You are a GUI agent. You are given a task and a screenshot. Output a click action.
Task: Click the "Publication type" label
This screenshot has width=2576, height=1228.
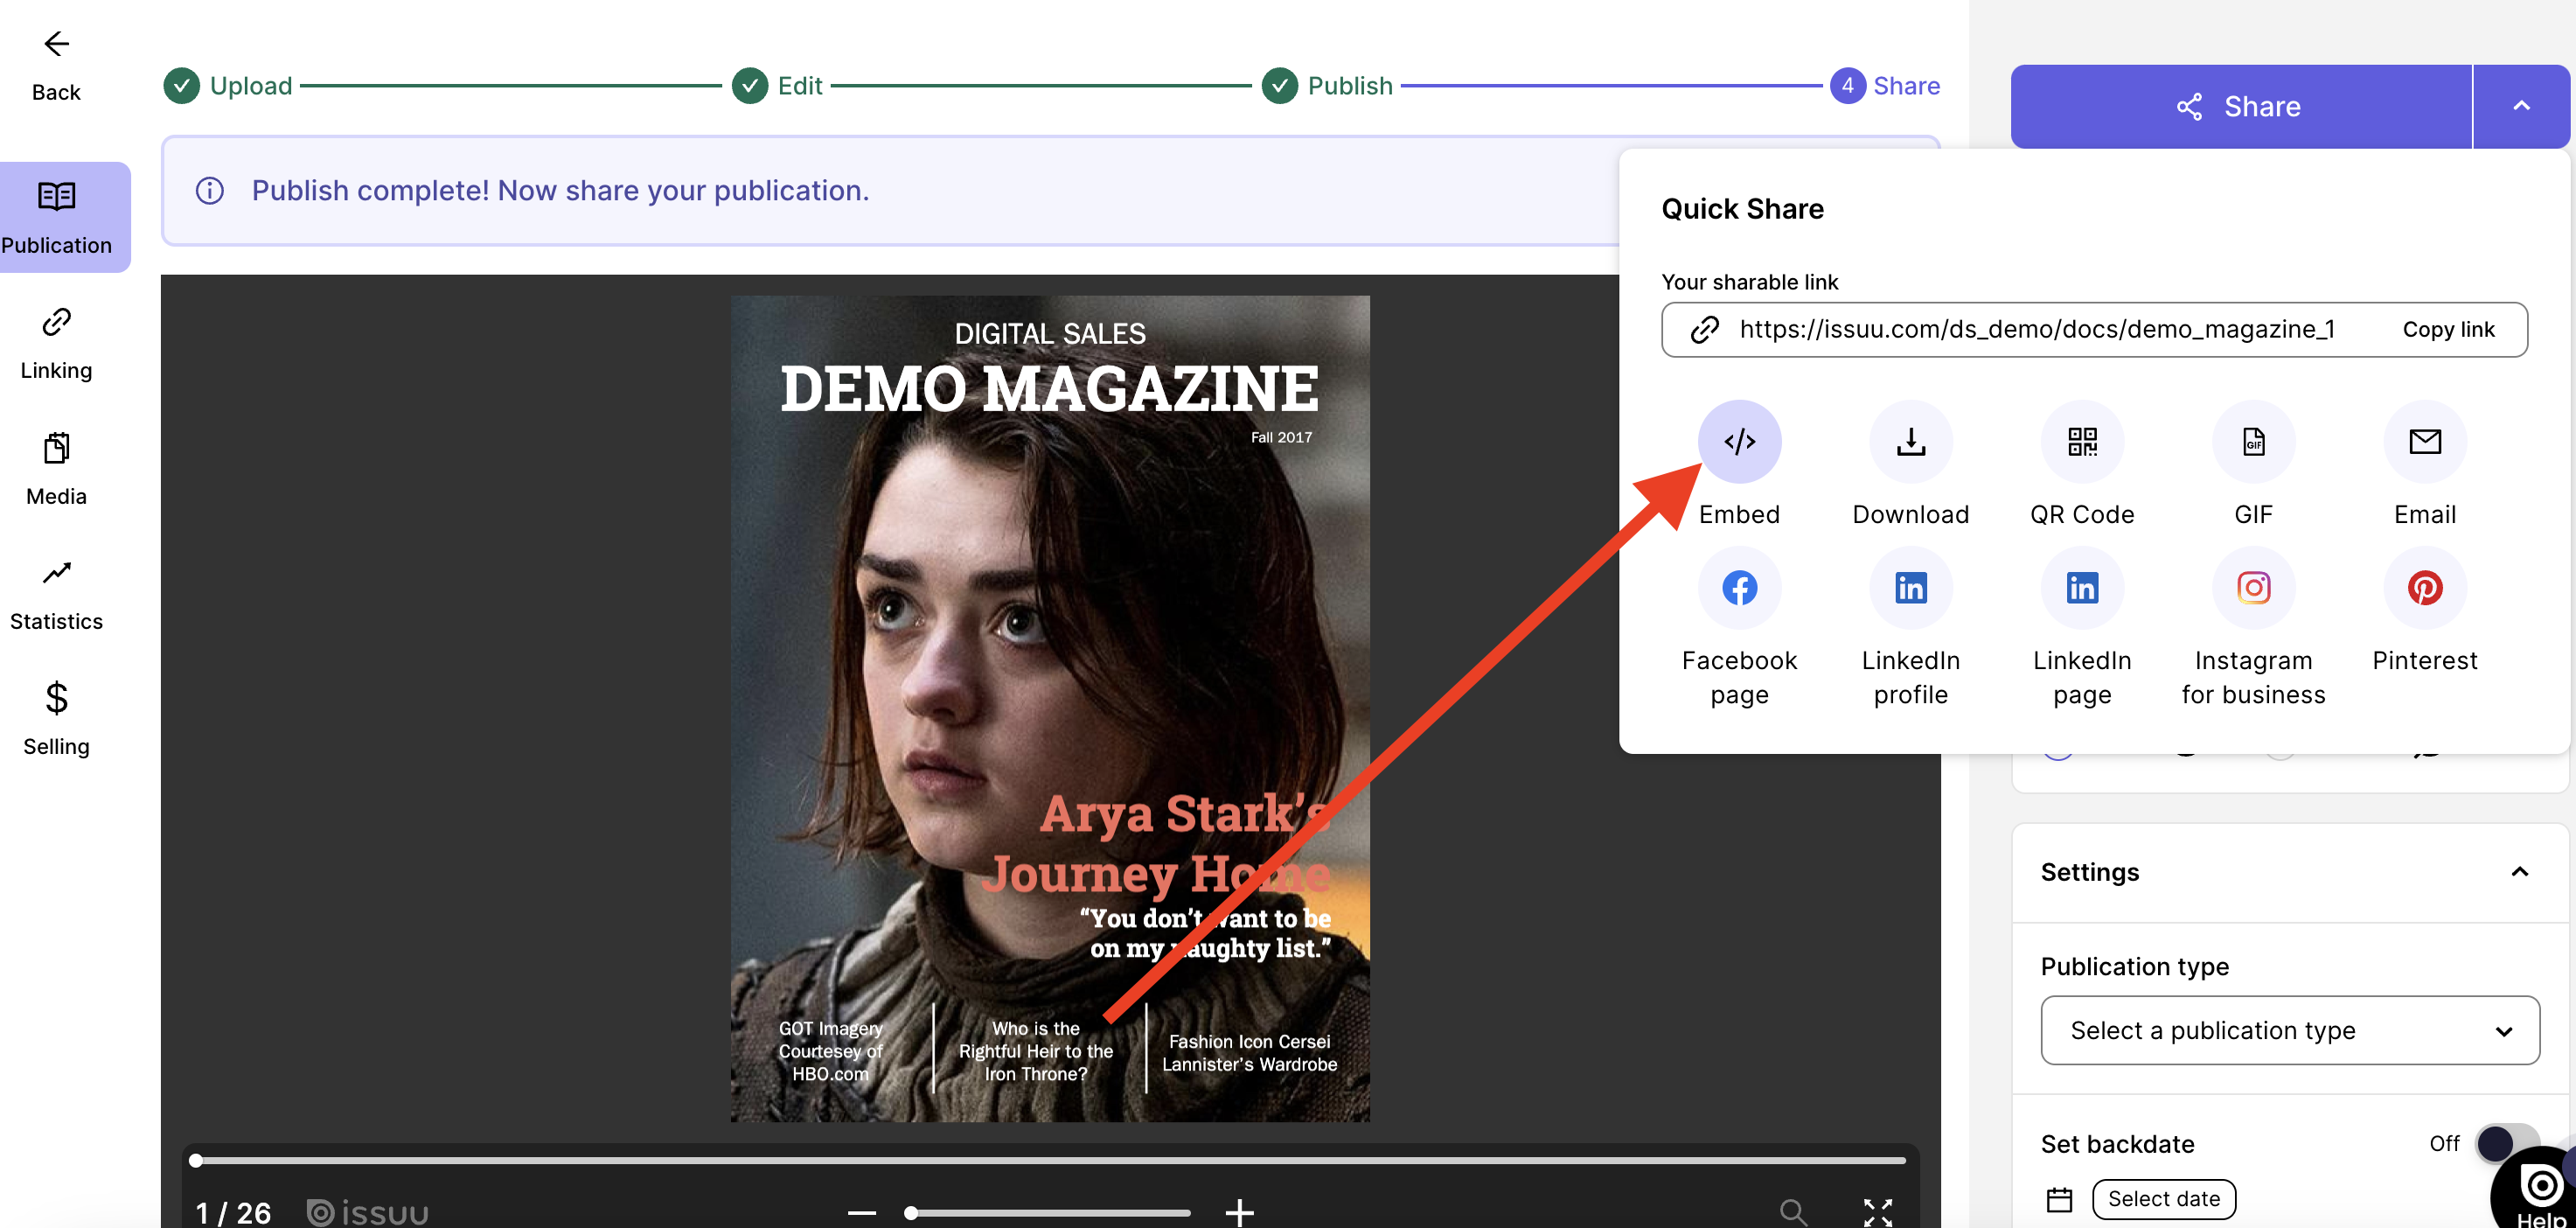[2134, 966]
